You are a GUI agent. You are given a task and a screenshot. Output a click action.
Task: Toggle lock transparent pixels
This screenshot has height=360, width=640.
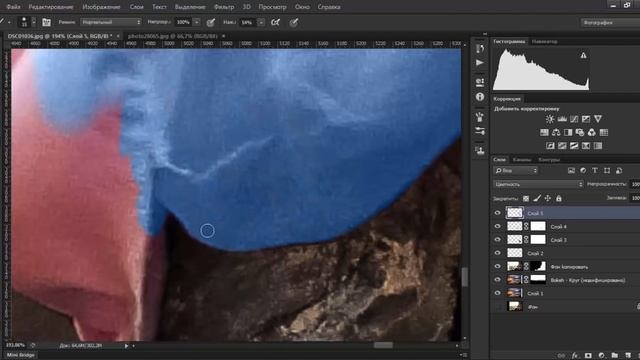pyautogui.click(x=526, y=198)
